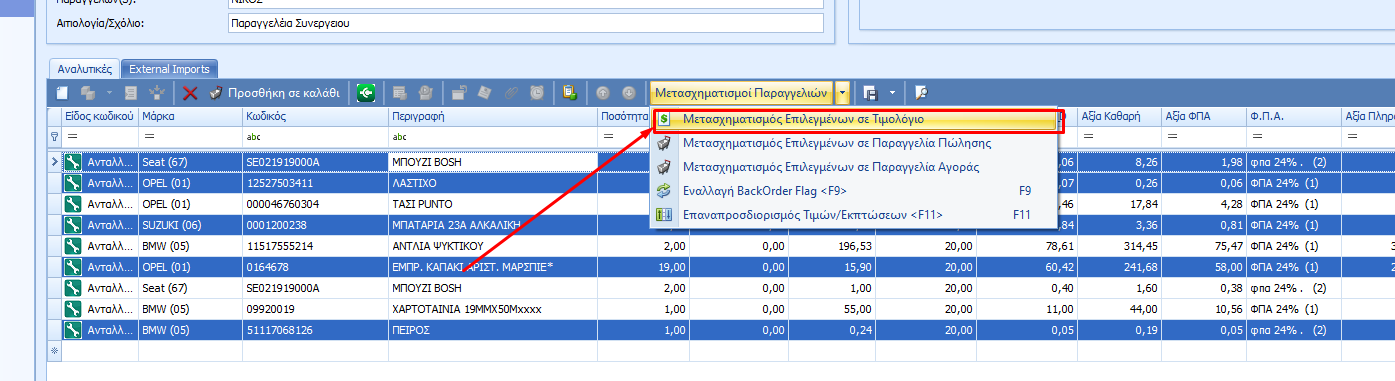Click the green left-arrow toolbar icon
The height and width of the screenshot is (381, 1395).
point(365,93)
